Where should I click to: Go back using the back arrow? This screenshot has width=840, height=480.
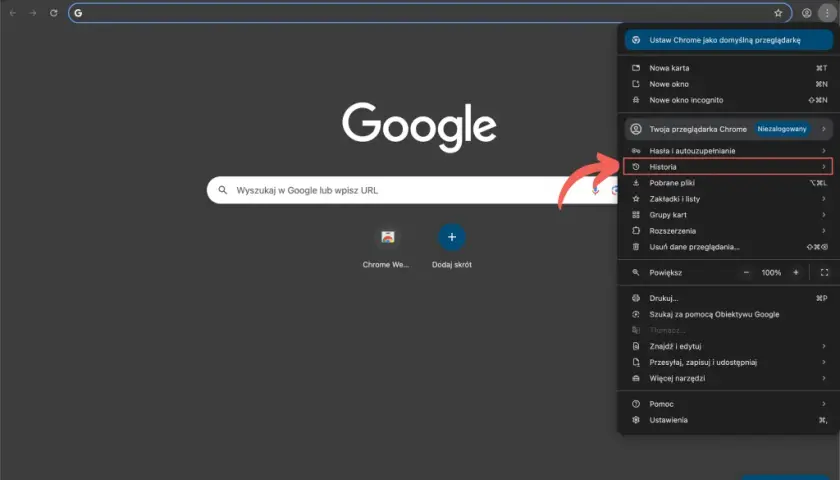tap(13, 13)
